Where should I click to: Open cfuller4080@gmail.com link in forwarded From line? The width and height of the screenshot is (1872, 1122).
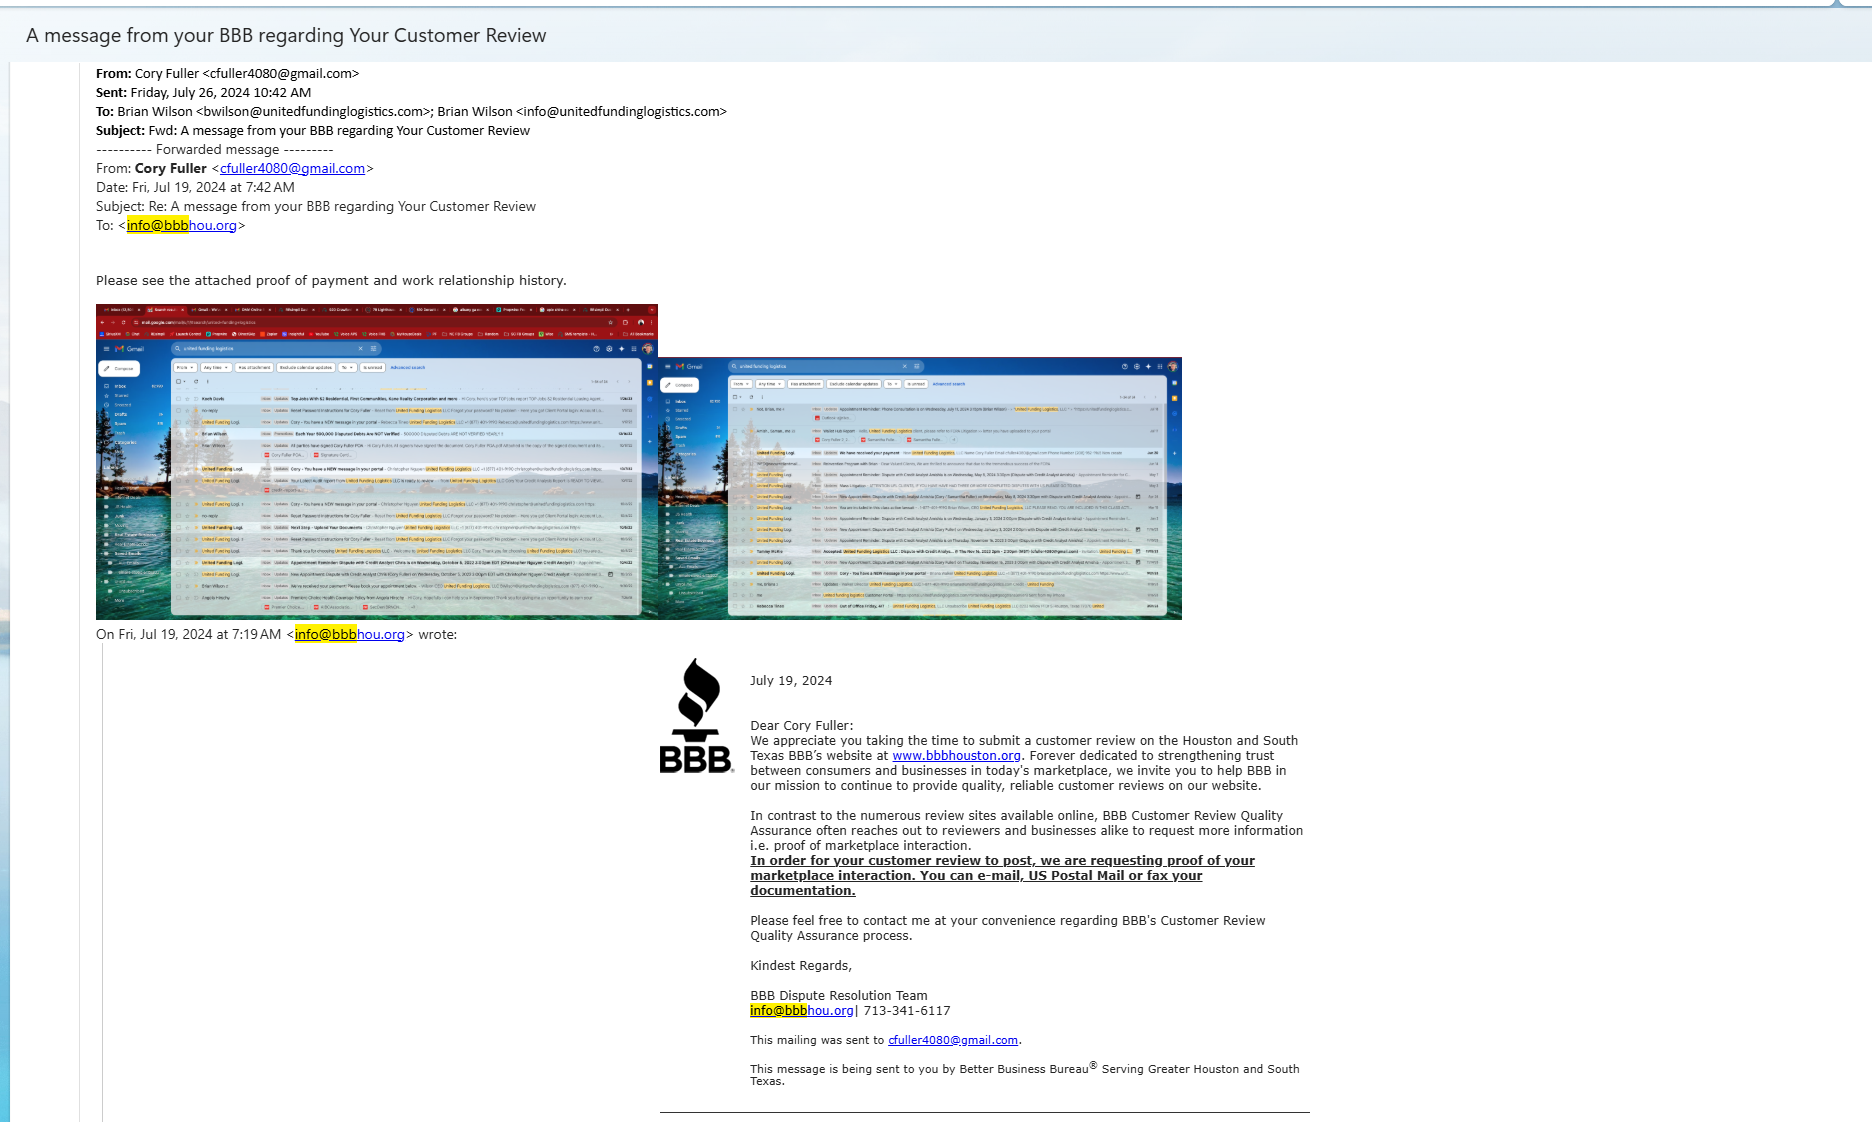[292, 168]
